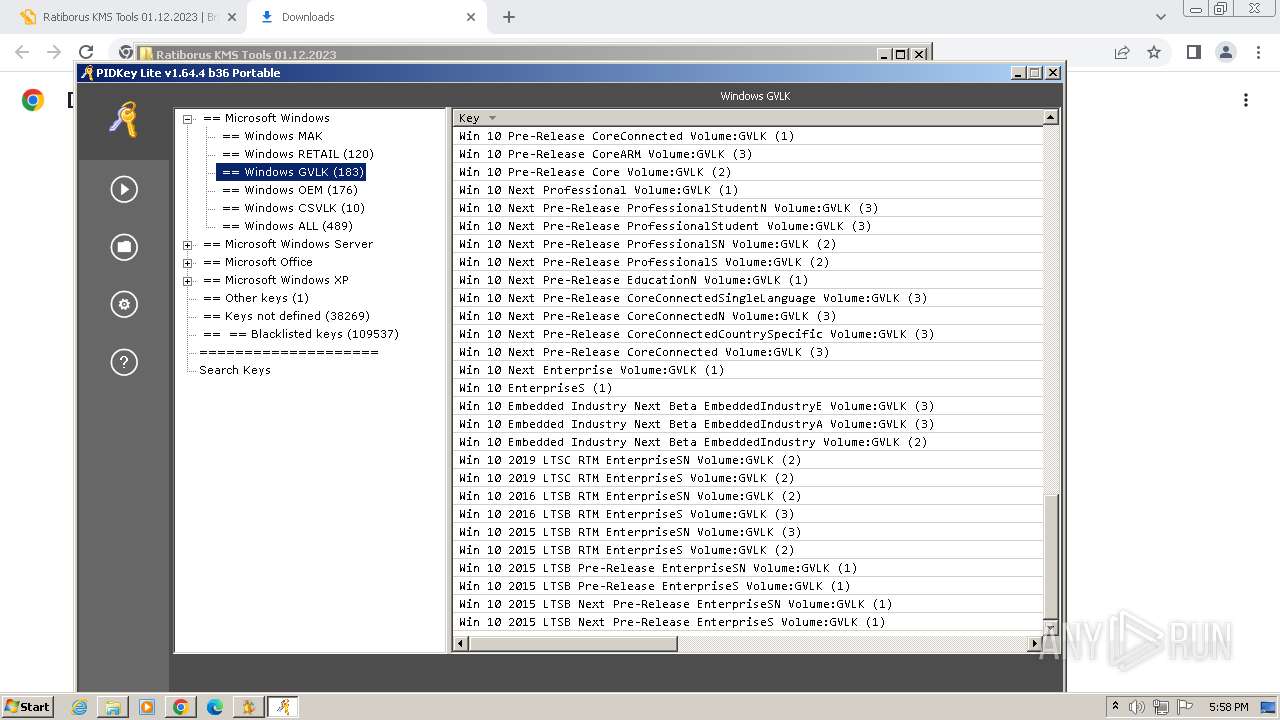Screen dimensions: 1280x720
Task: Select row Win 10 Pre-Release CoreARM Volume:GVLK (3)
Action: click(x=748, y=154)
